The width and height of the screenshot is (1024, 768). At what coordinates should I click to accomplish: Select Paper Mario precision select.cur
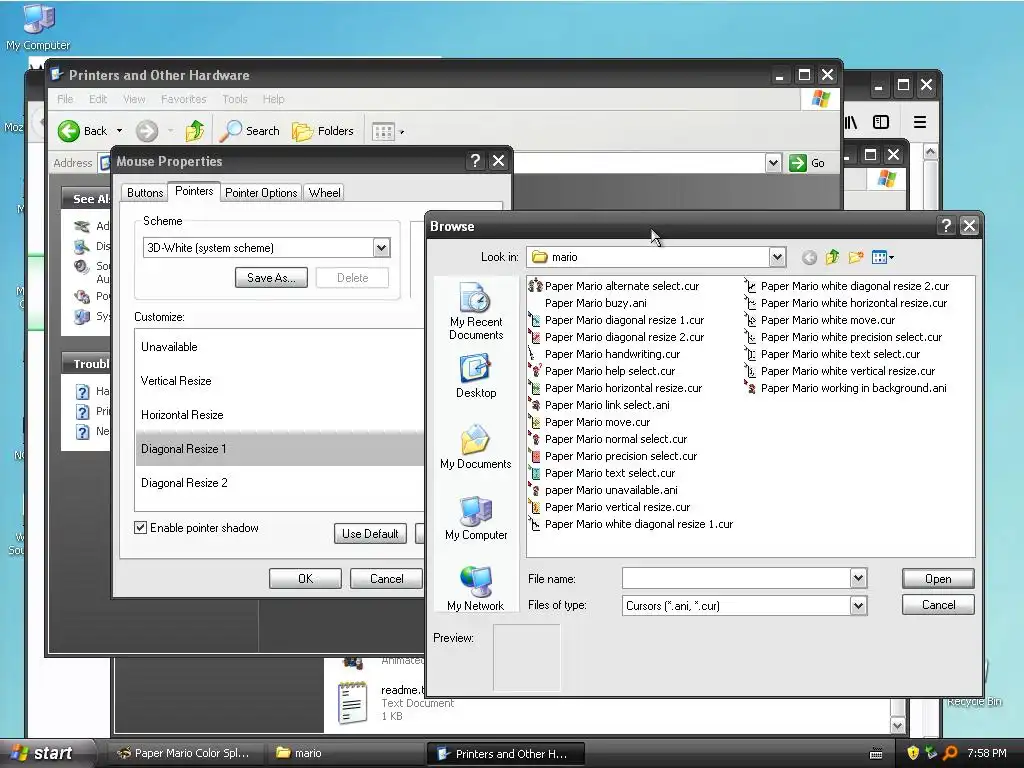pyautogui.click(x=613, y=456)
